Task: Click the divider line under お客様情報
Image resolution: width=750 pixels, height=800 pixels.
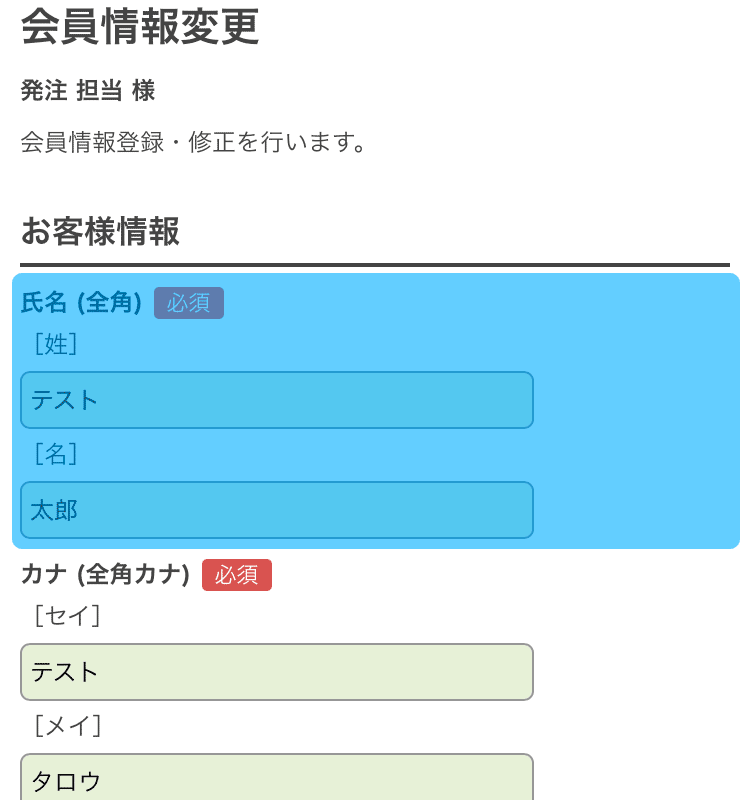Action: pos(375,265)
